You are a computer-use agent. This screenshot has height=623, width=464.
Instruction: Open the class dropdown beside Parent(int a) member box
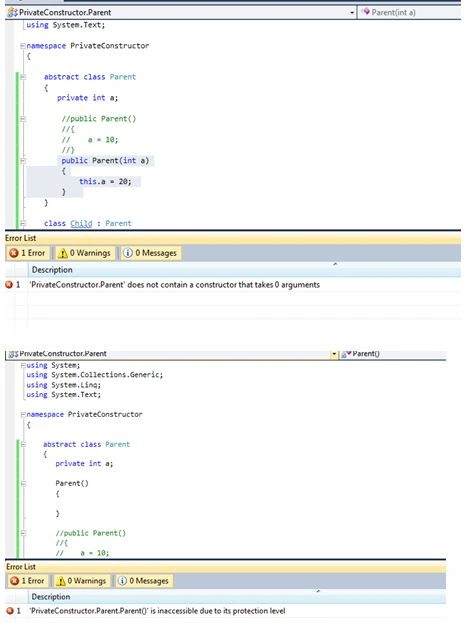(352, 13)
